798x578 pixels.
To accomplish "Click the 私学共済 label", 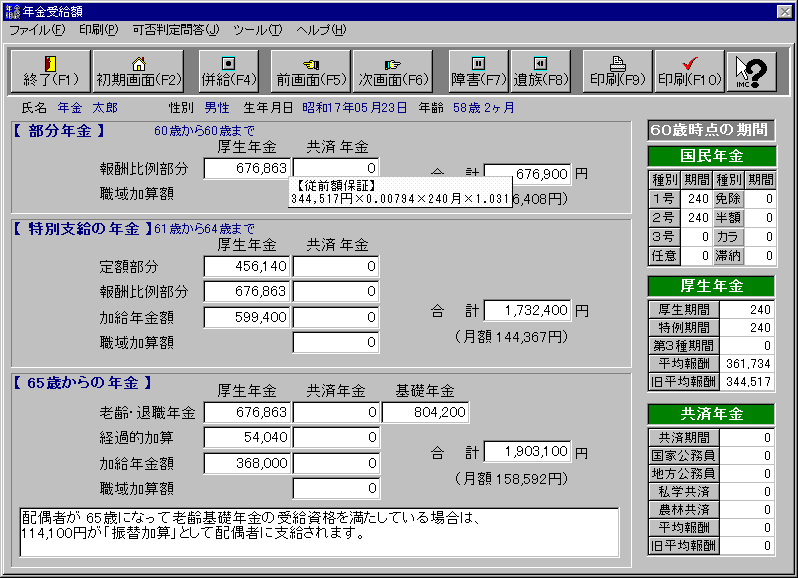I will click(683, 492).
